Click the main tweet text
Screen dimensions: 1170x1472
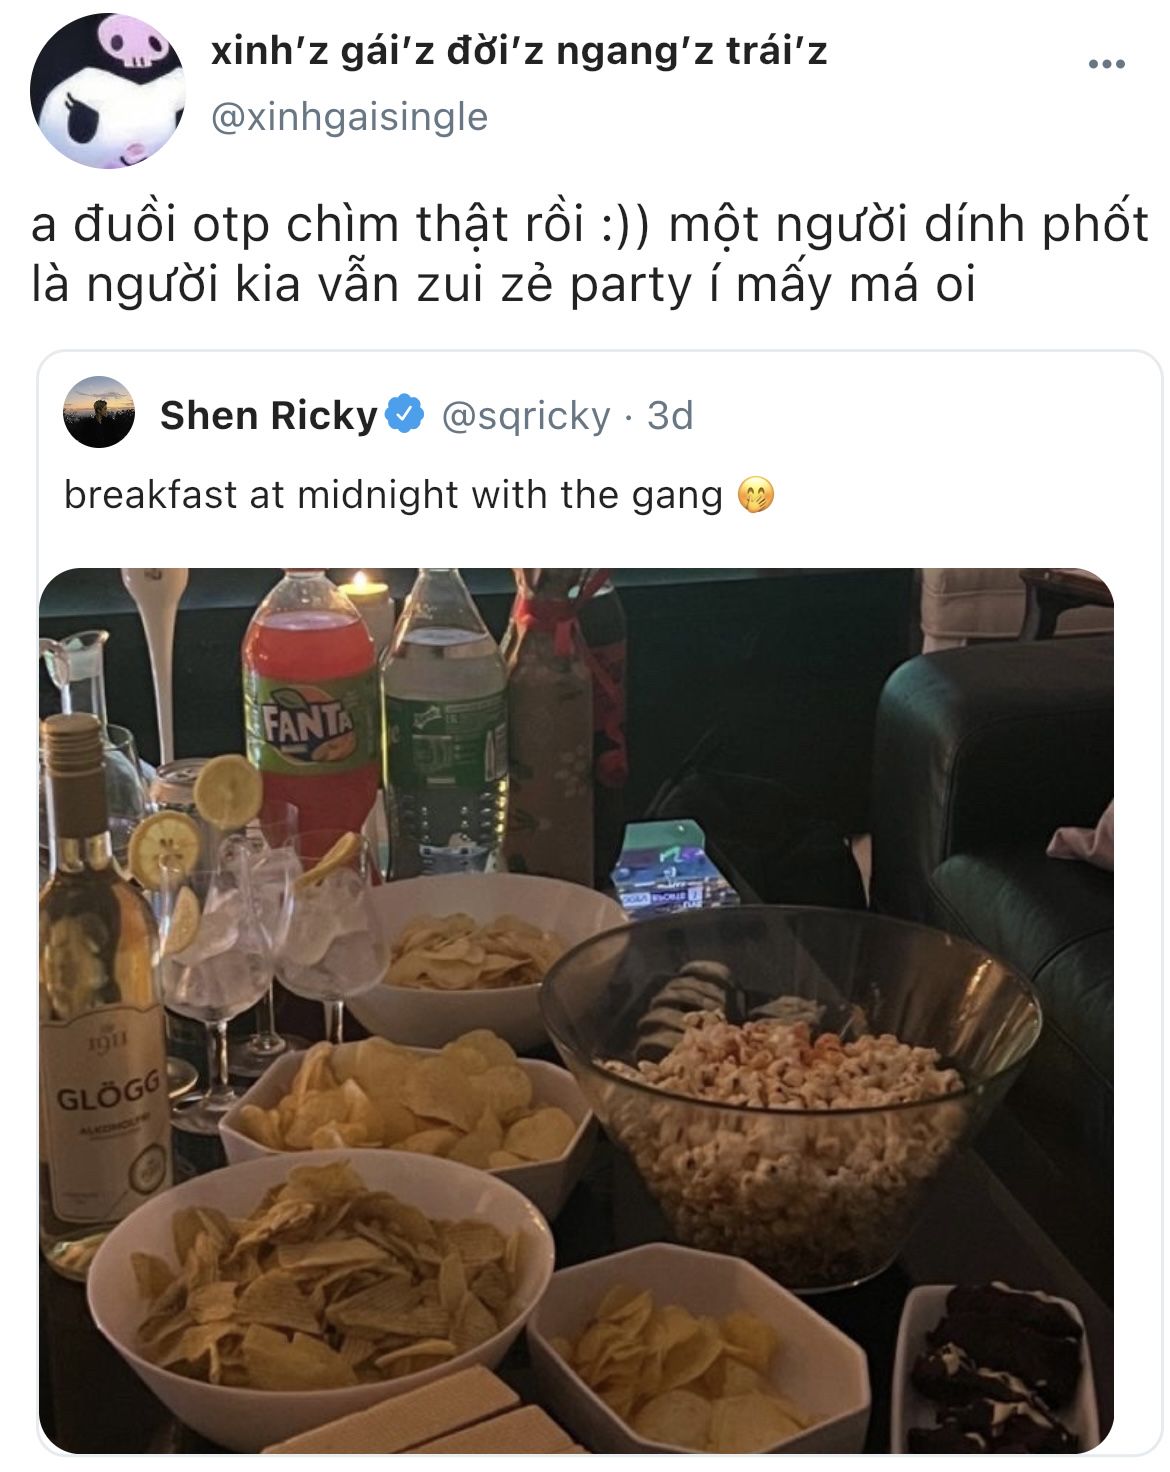(590, 255)
